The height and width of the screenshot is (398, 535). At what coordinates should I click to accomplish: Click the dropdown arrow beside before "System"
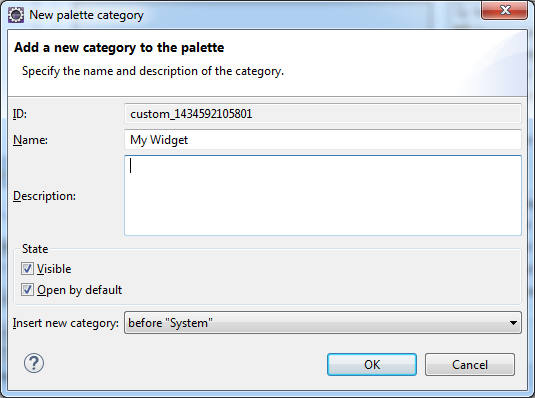tap(513, 323)
